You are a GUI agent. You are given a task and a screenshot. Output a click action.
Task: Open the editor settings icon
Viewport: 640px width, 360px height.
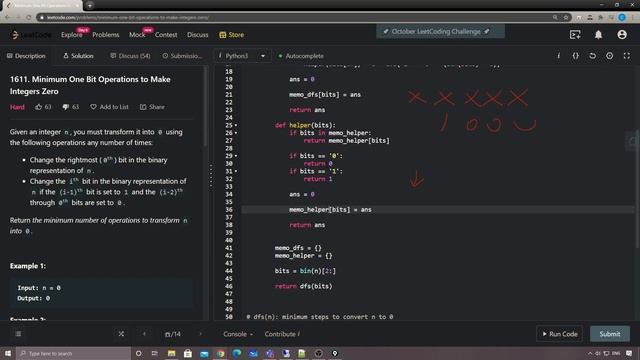point(609,56)
